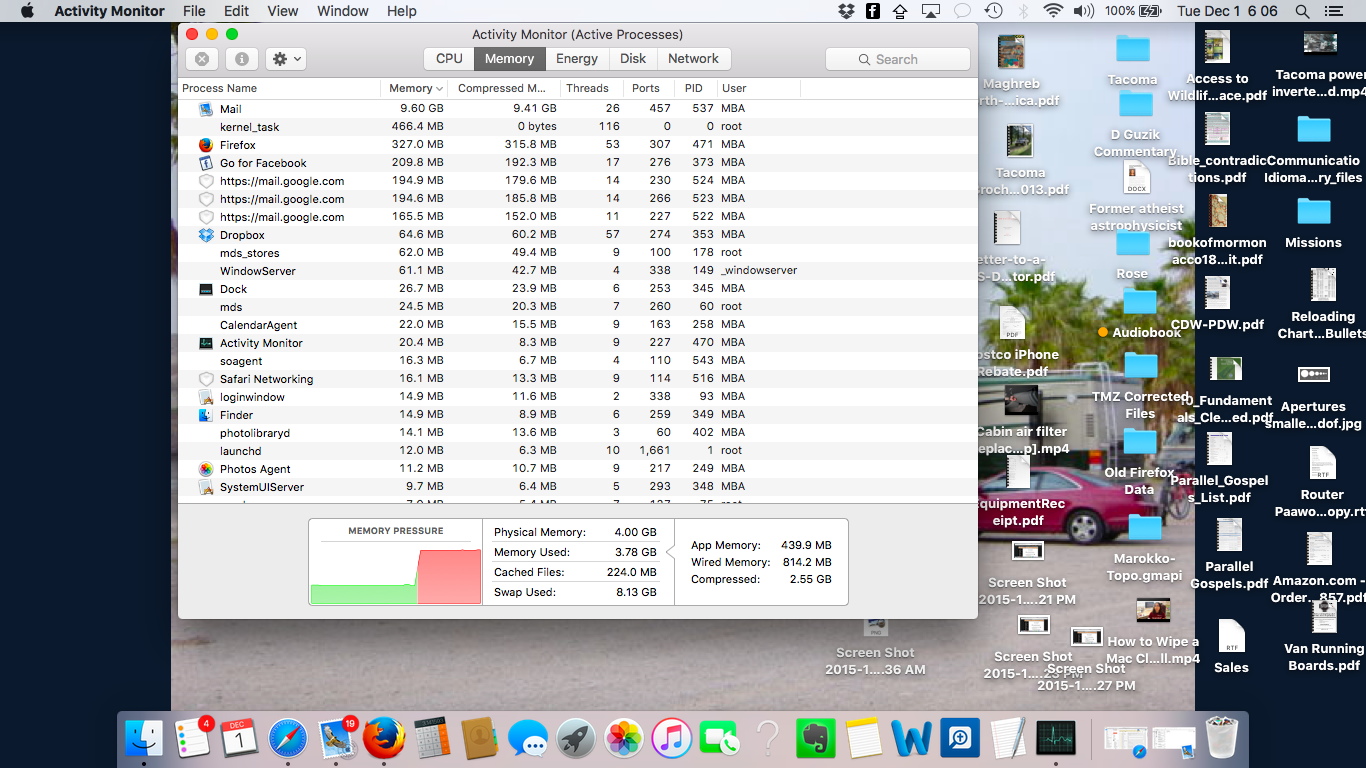Viewport: 1366px width, 768px height.
Task: Switch to the Disk tab
Action: 633,59
